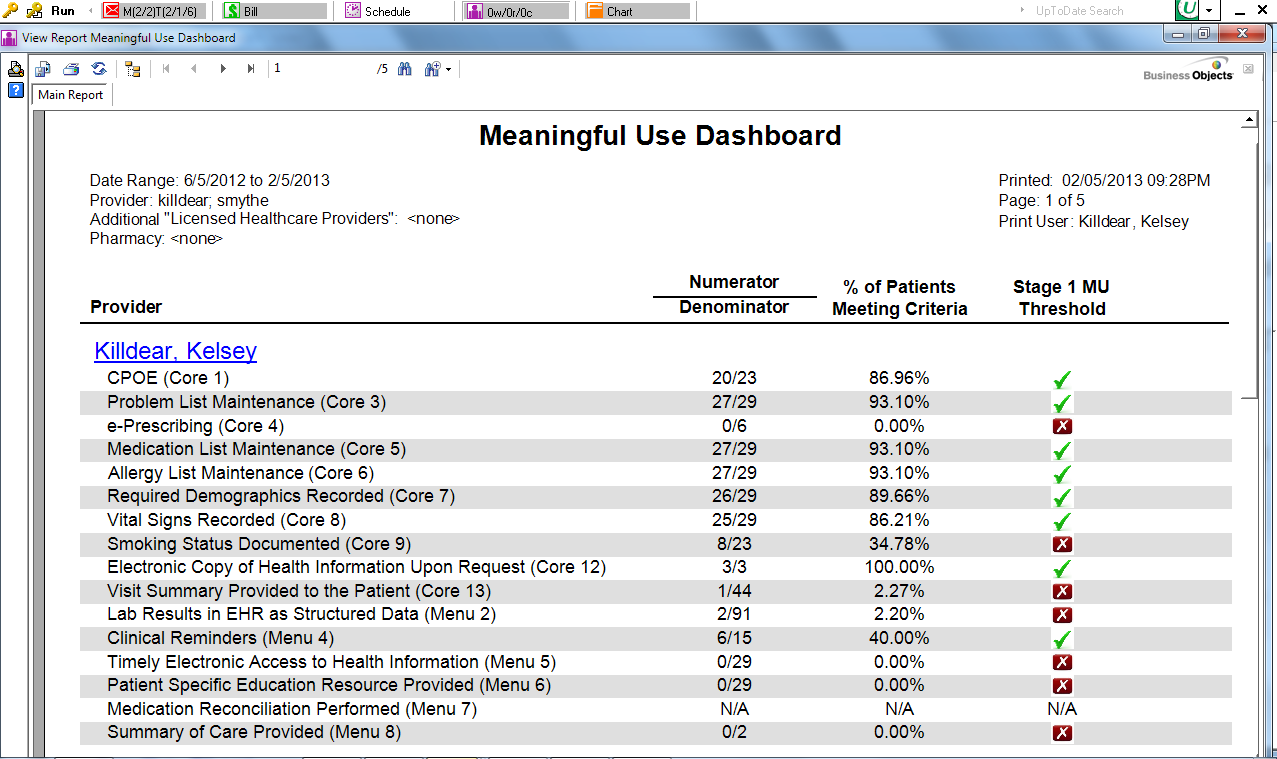1277x759 pixels.
Task: Open the advanced search dropdown arrow
Action: [x=450, y=69]
